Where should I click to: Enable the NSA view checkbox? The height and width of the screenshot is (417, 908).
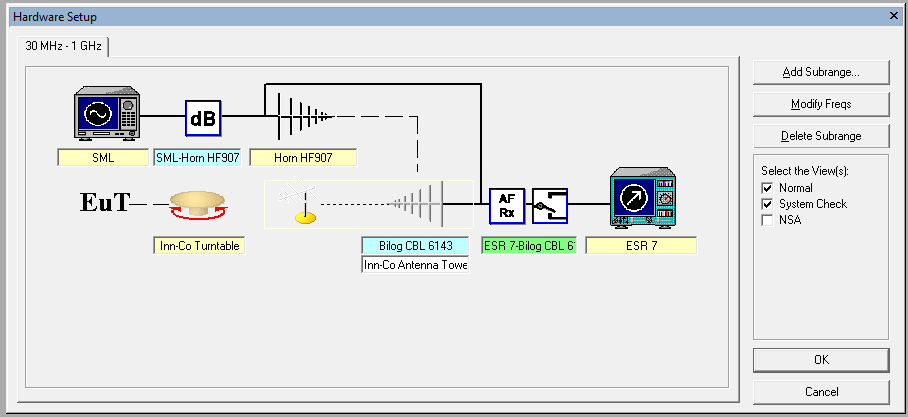click(x=767, y=221)
